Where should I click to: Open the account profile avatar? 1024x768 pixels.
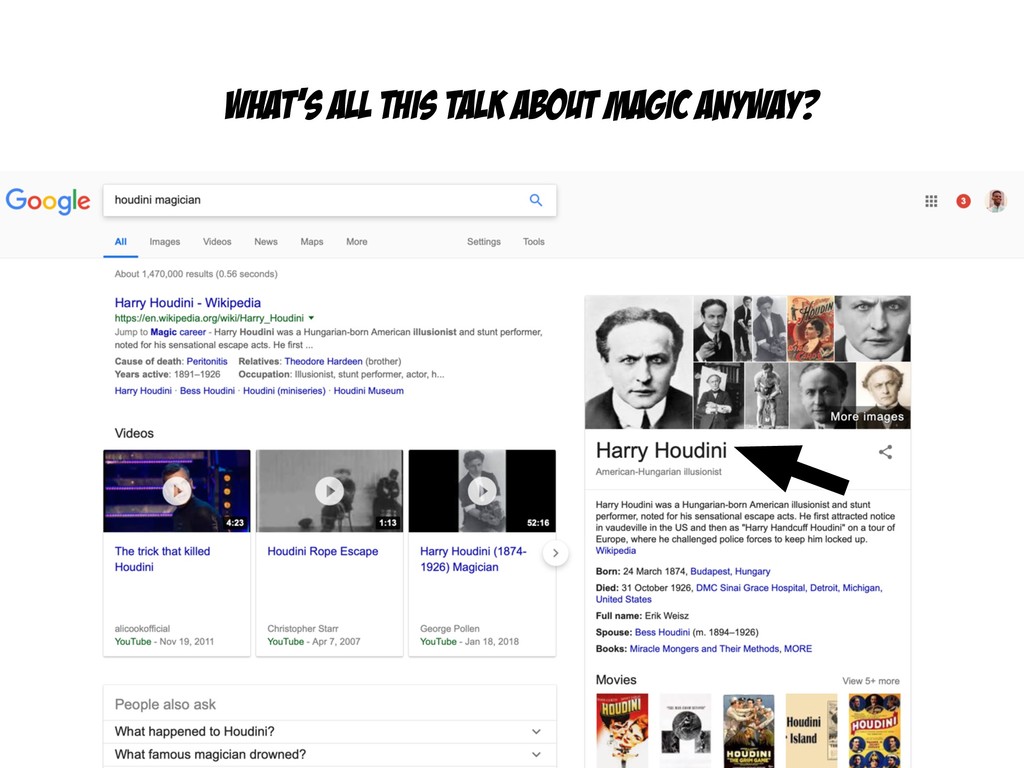click(996, 201)
